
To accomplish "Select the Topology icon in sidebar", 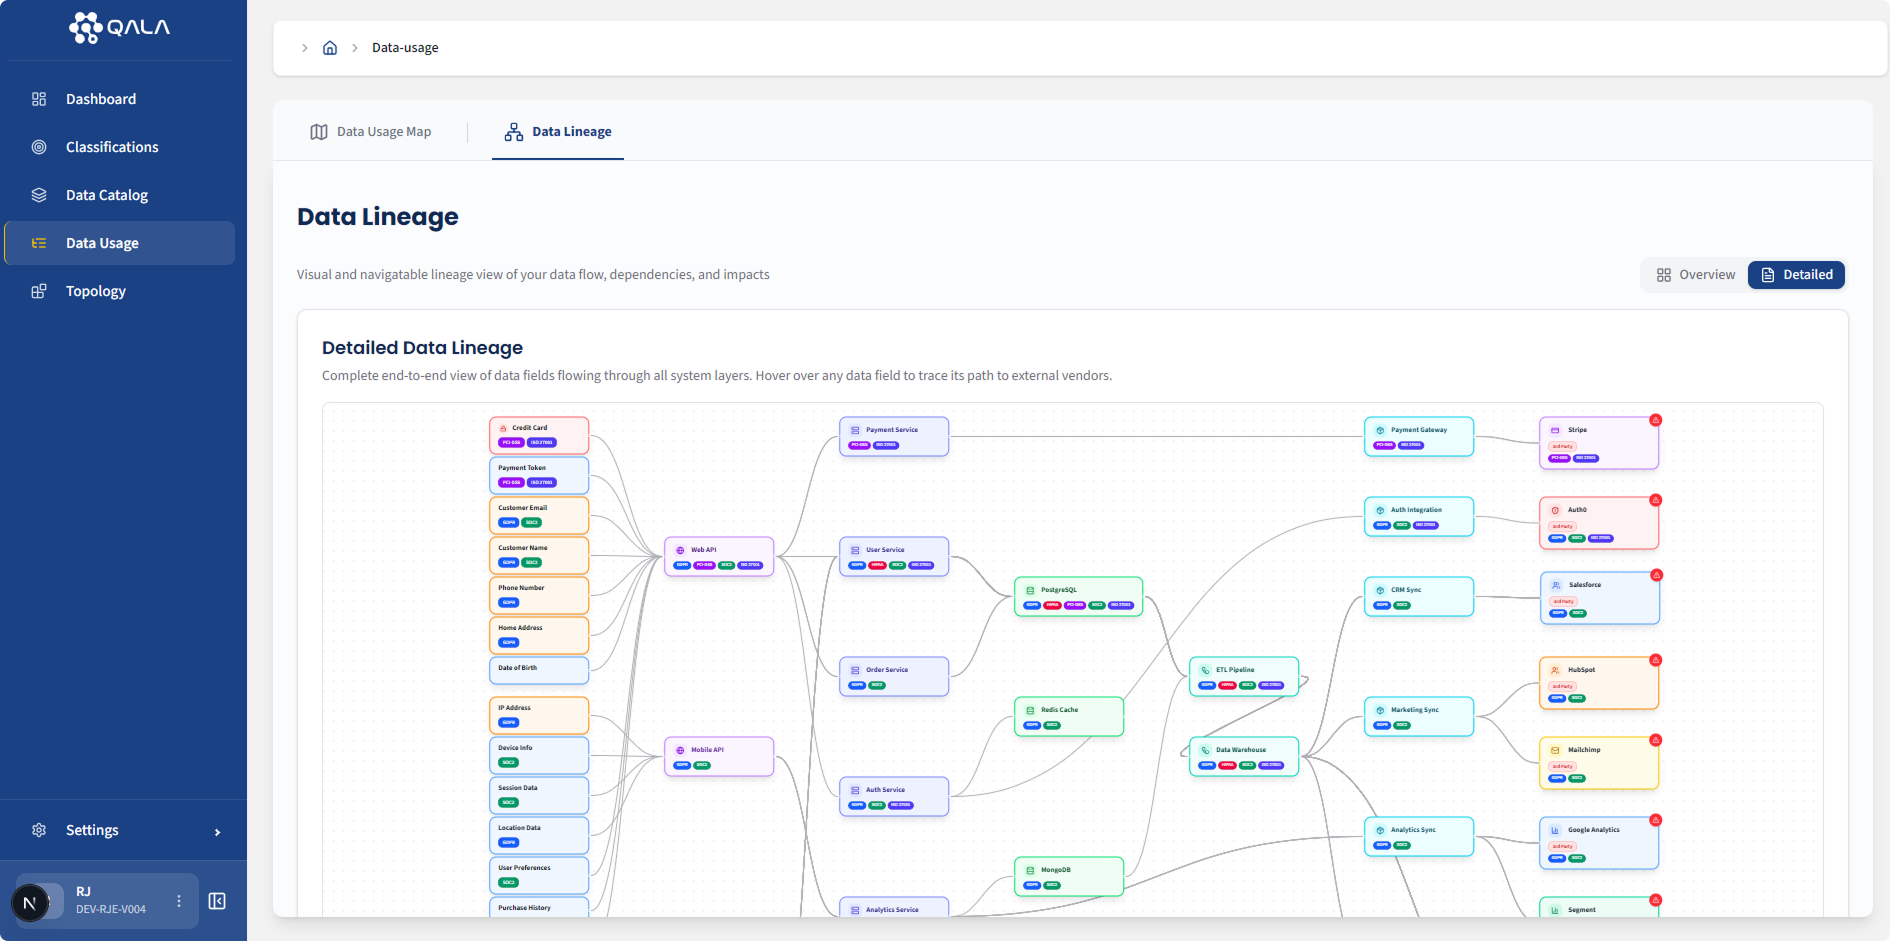I will pos(39,291).
